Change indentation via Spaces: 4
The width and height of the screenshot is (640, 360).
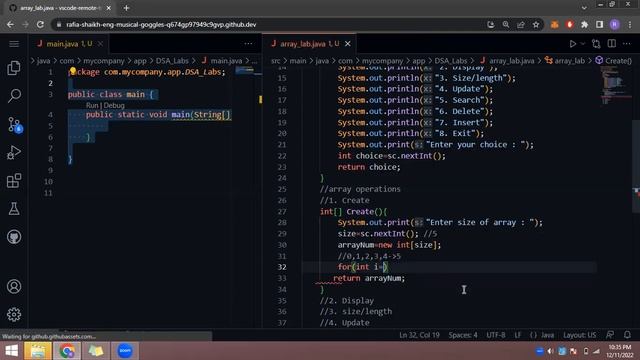[x=463, y=335]
